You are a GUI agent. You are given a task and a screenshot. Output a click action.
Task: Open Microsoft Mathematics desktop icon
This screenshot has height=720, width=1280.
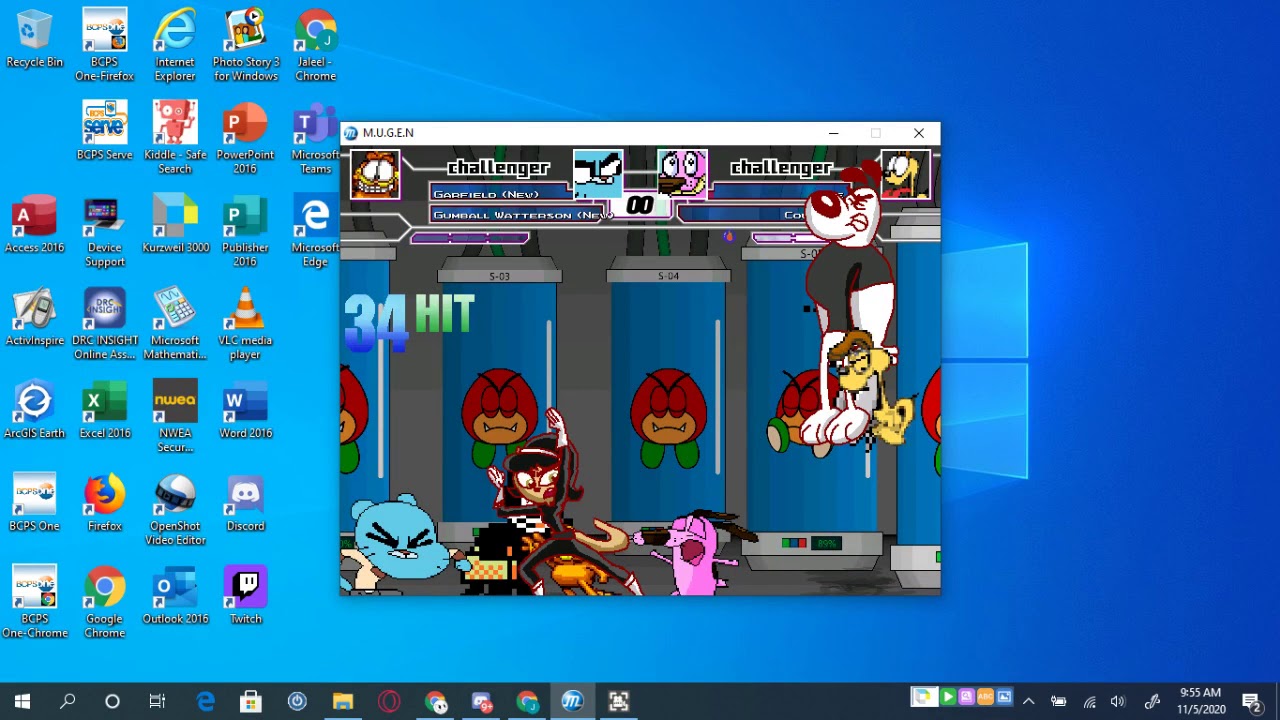pos(175,324)
